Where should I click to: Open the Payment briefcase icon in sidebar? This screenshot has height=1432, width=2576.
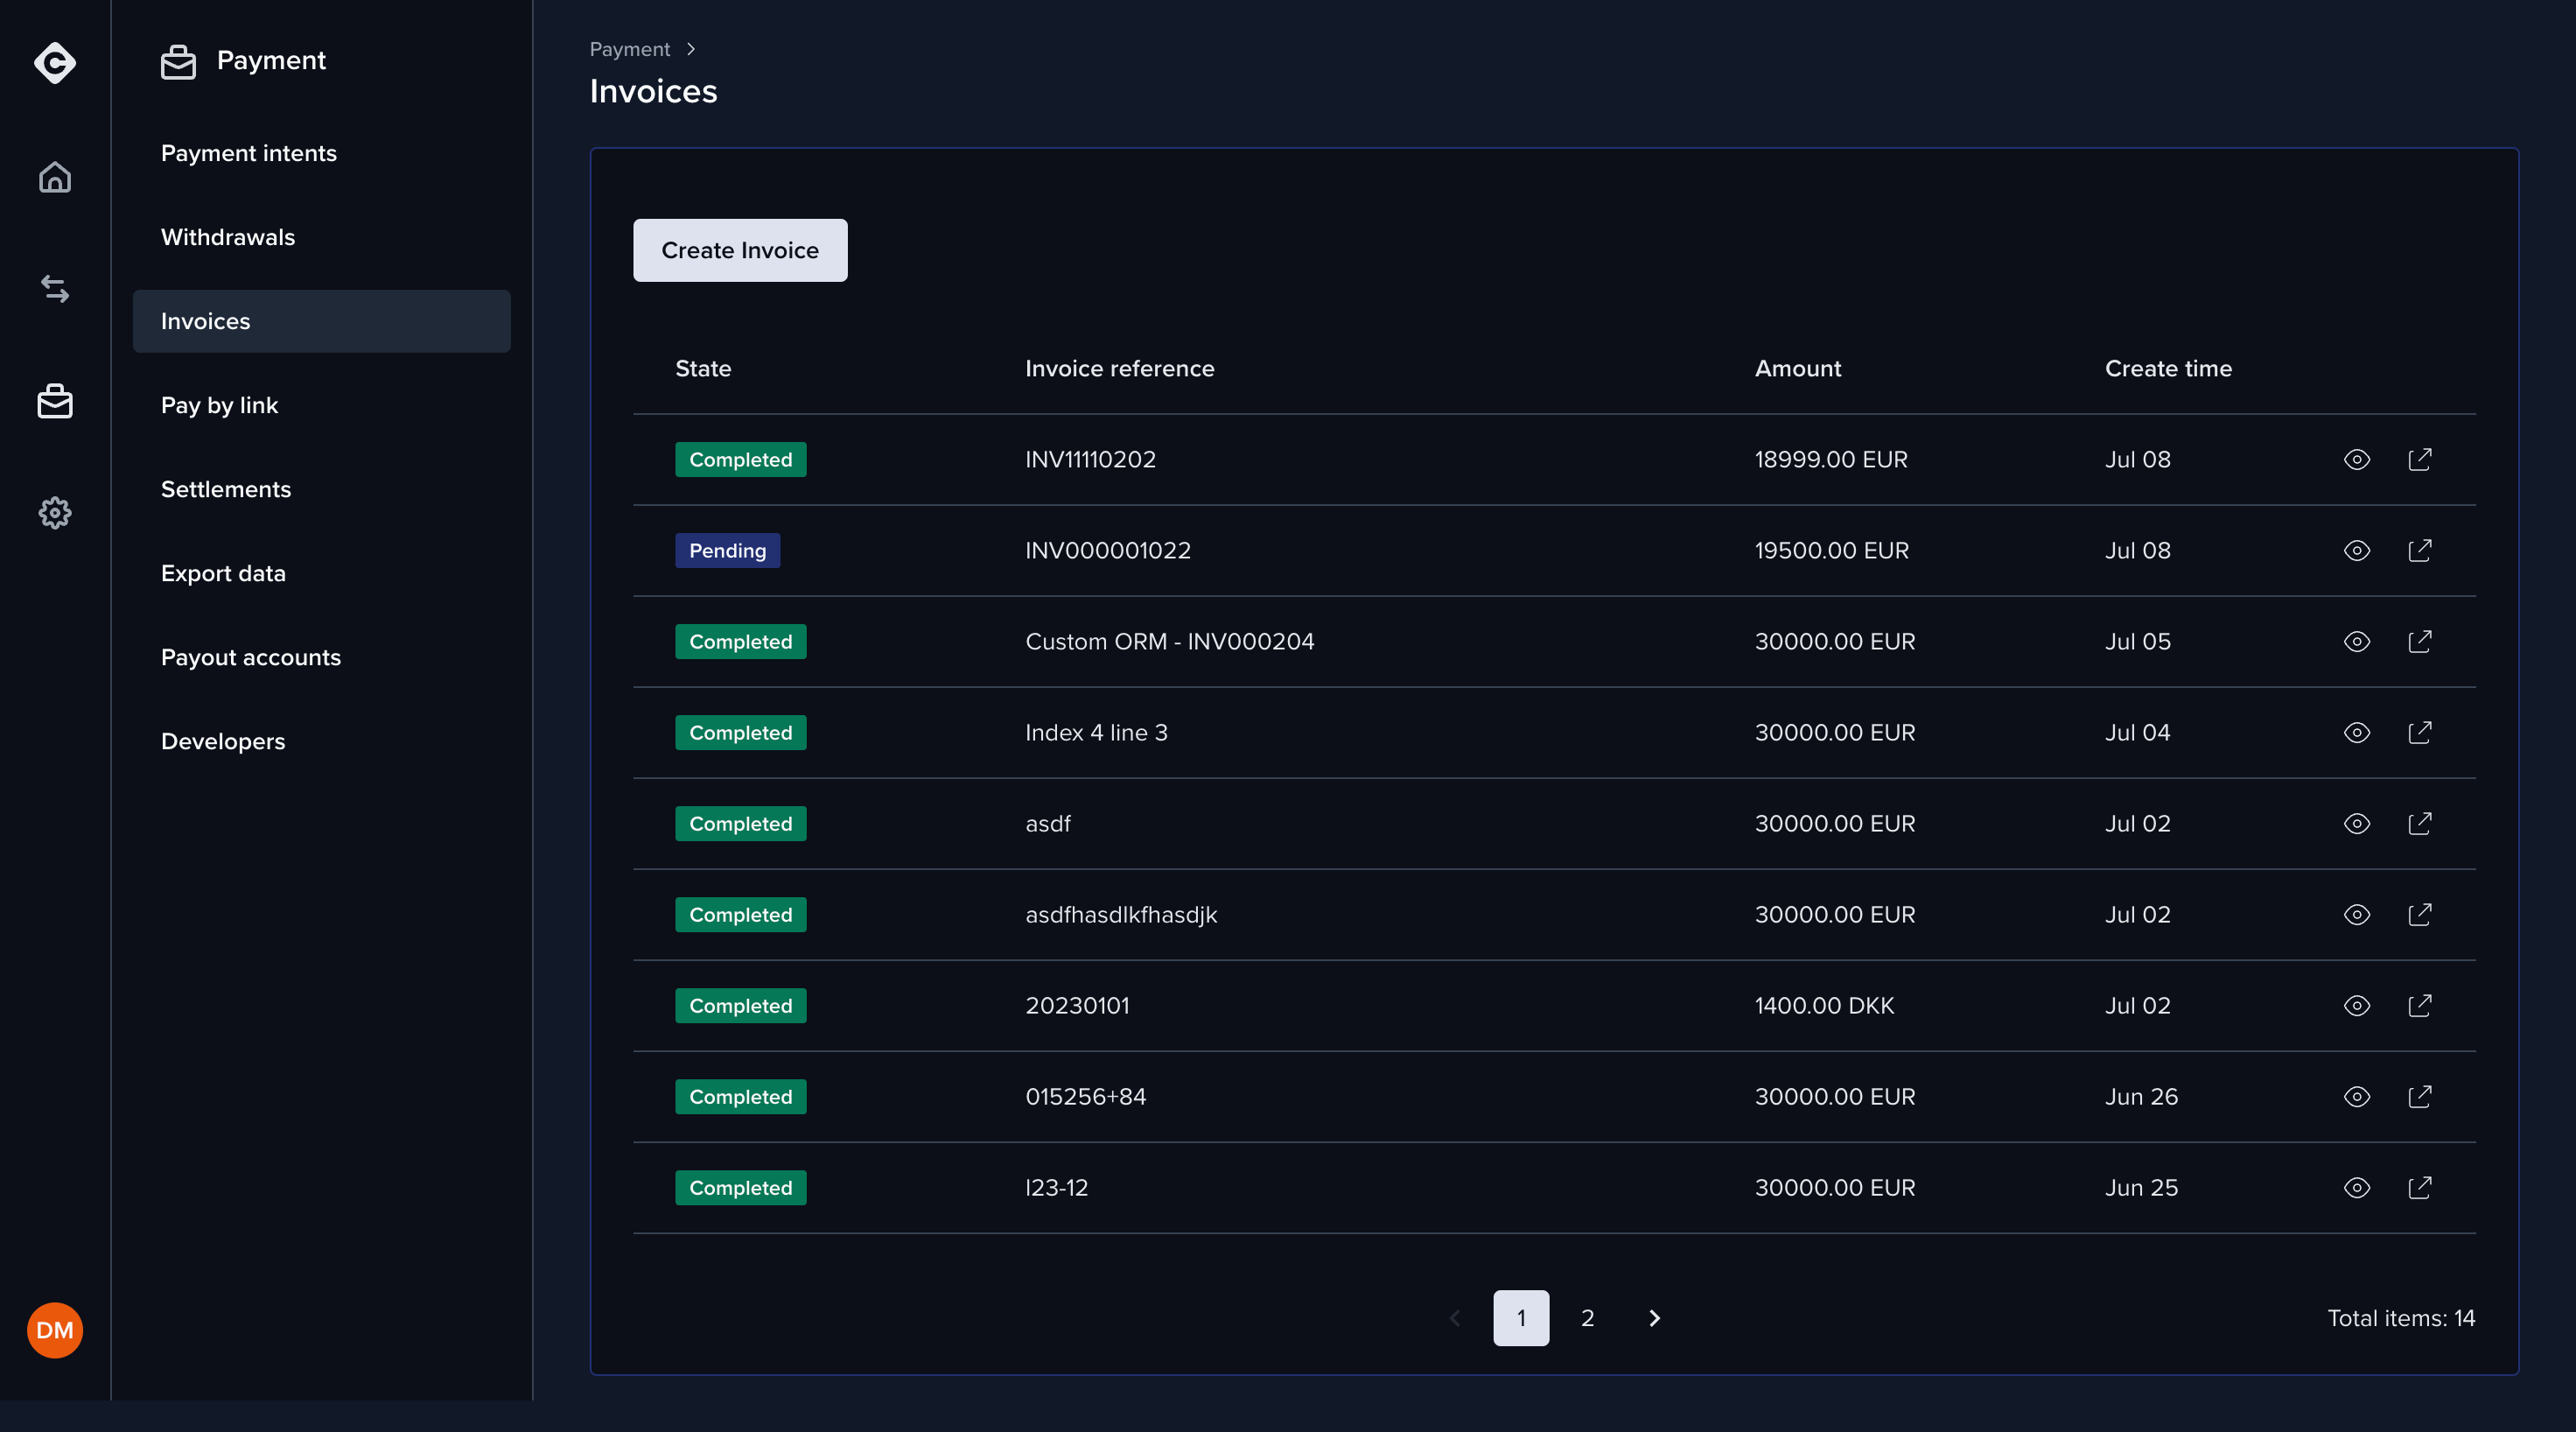[54, 402]
